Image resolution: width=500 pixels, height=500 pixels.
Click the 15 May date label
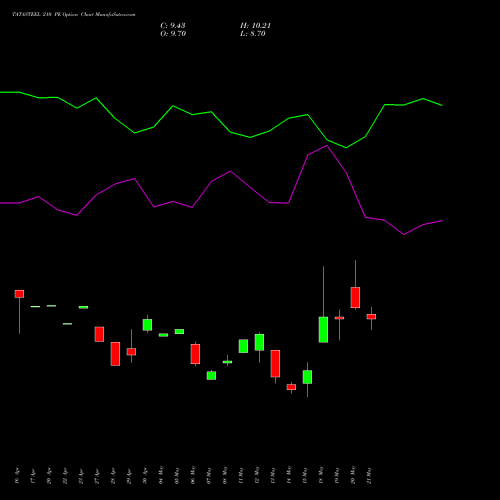point(305,475)
